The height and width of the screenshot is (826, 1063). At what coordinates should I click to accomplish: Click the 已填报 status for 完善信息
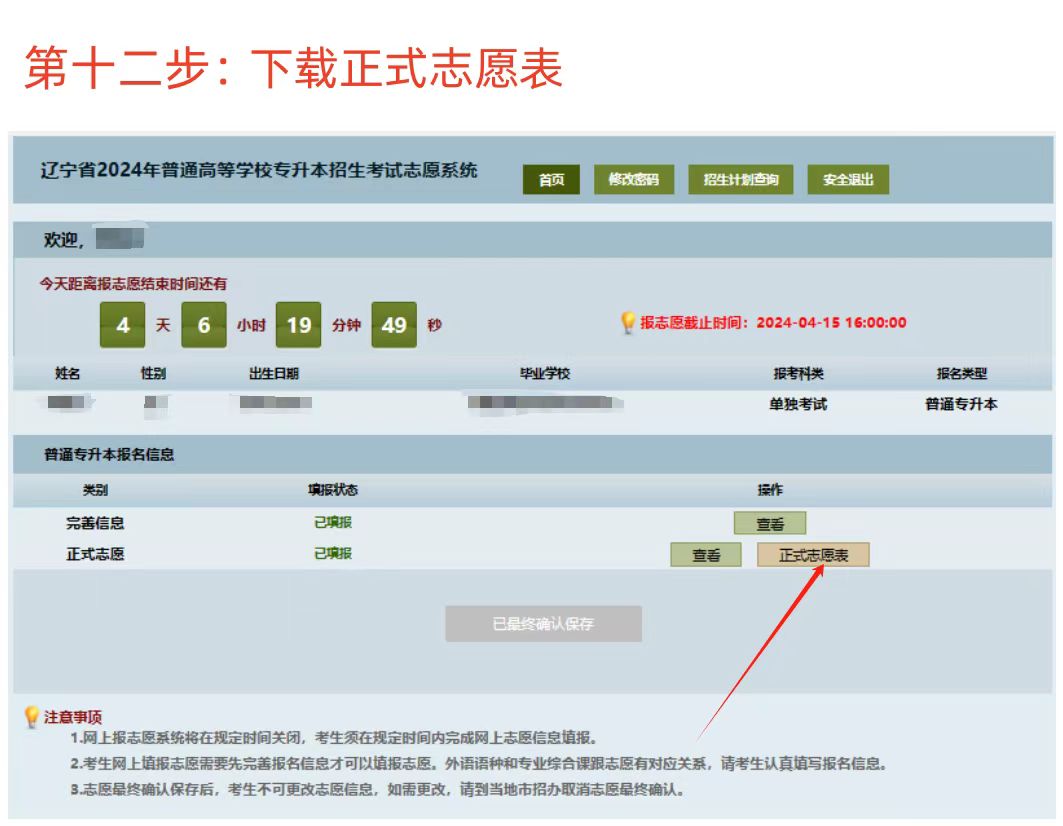coord(333,522)
